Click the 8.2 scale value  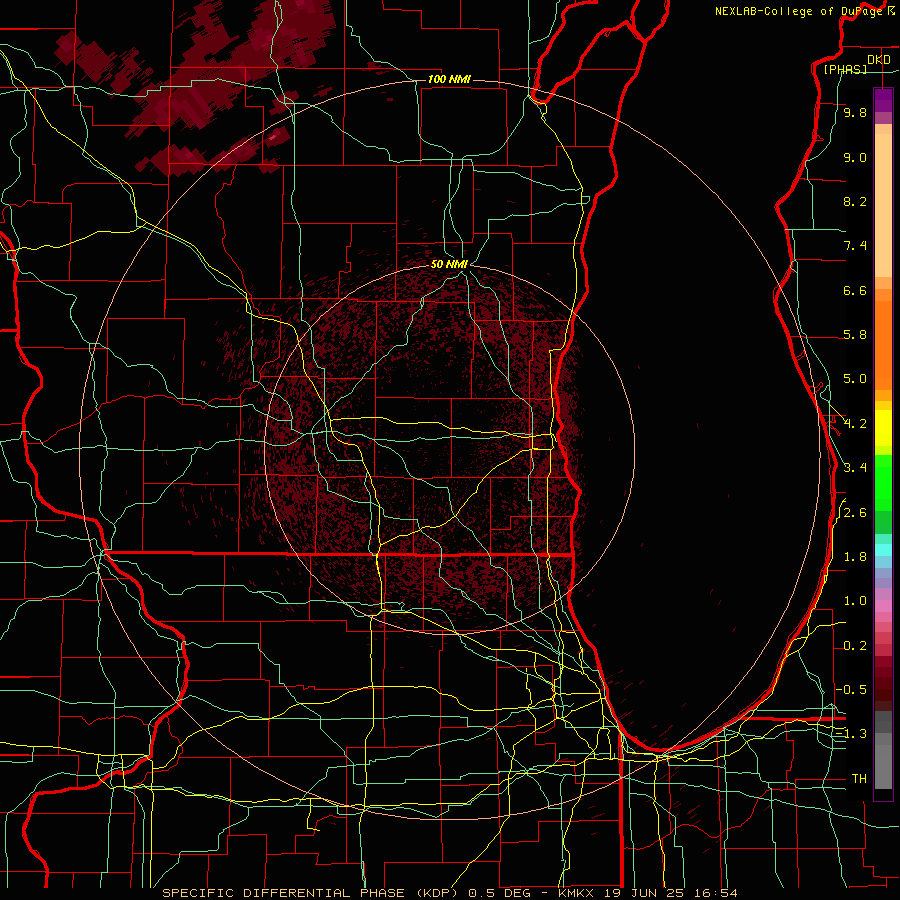point(855,202)
